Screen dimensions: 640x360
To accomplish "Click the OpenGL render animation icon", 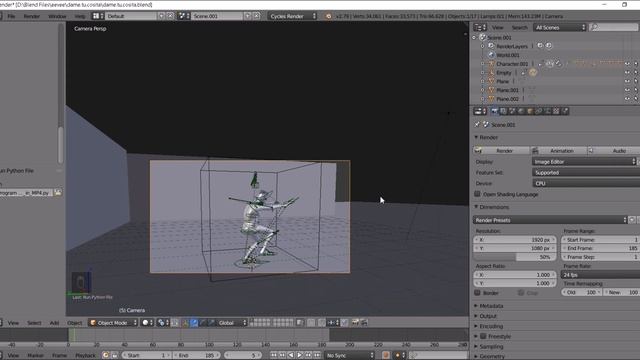I will point(364,323).
